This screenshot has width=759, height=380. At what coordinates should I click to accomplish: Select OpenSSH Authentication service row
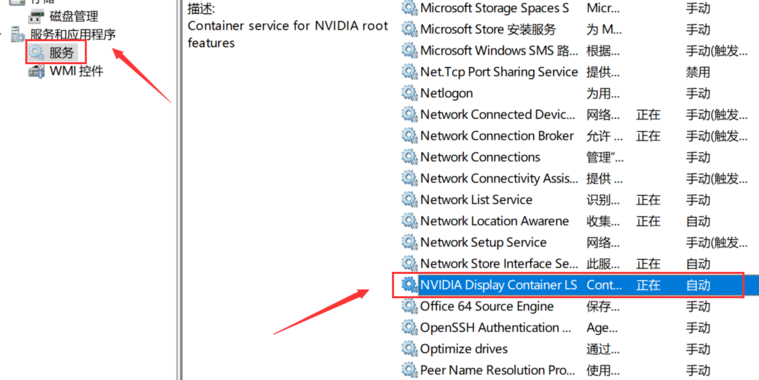point(576,327)
